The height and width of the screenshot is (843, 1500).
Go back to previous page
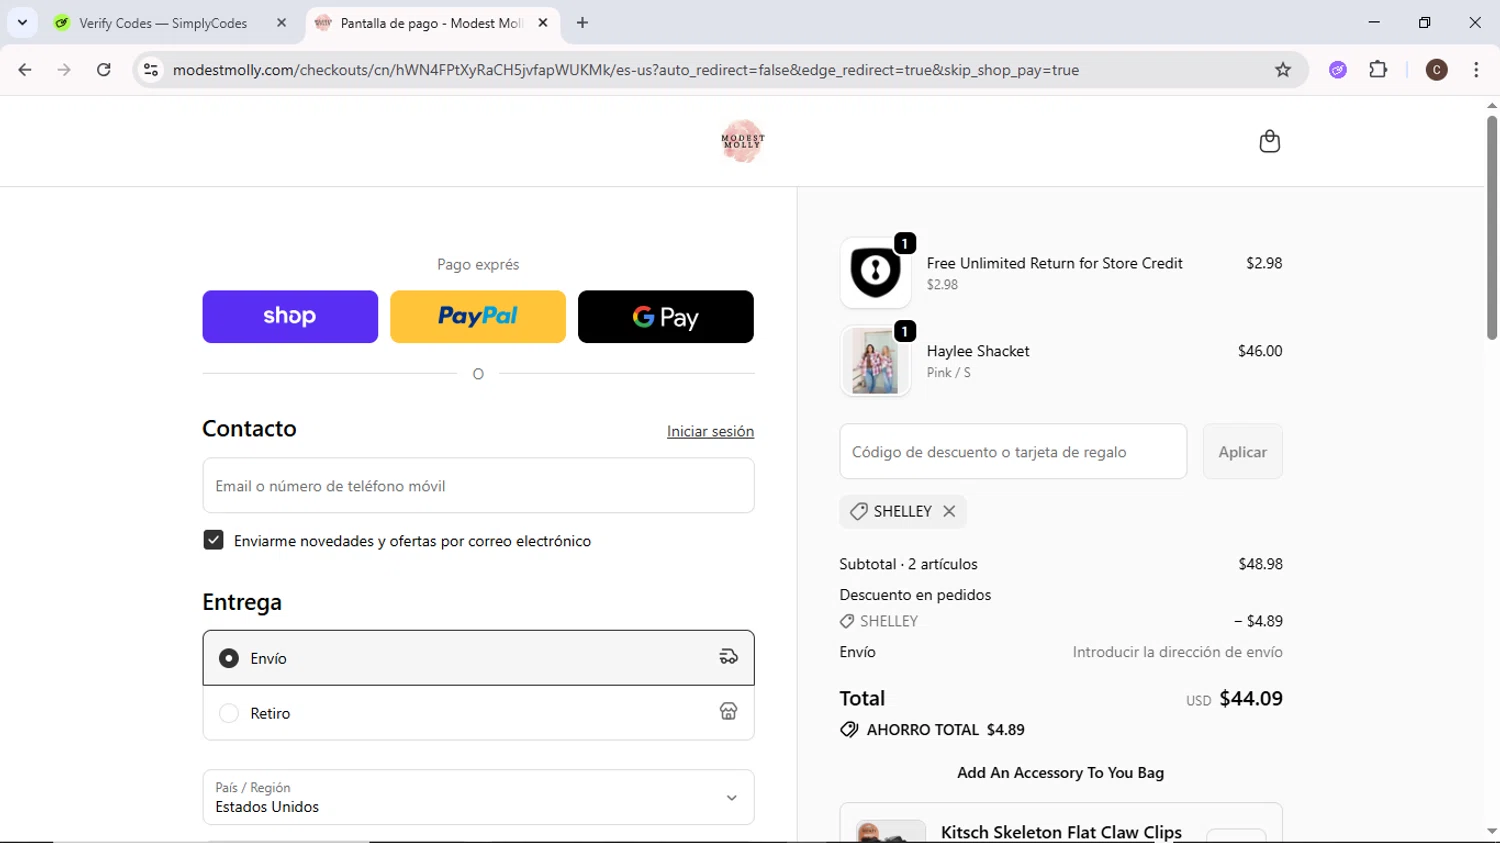click(25, 70)
